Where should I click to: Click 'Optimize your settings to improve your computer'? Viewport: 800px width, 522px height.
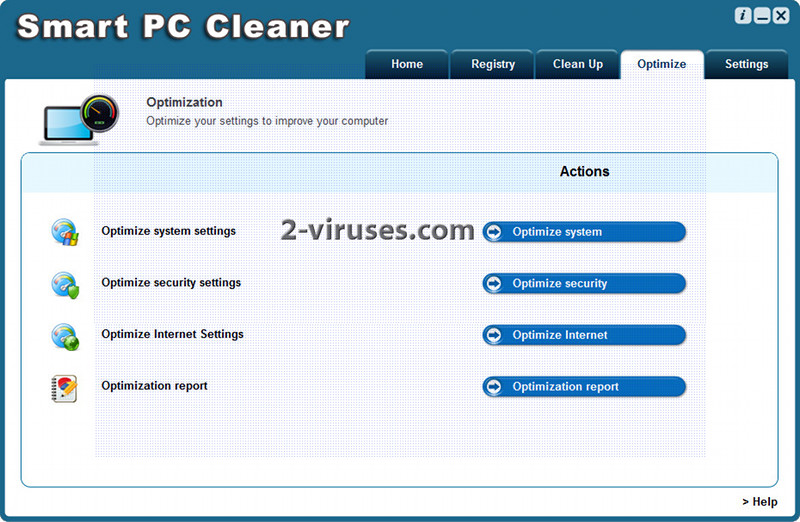(x=267, y=121)
